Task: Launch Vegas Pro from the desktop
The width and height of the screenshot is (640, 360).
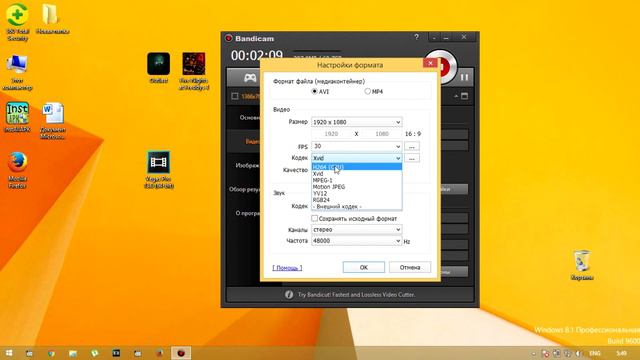Action: [x=158, y=170]
